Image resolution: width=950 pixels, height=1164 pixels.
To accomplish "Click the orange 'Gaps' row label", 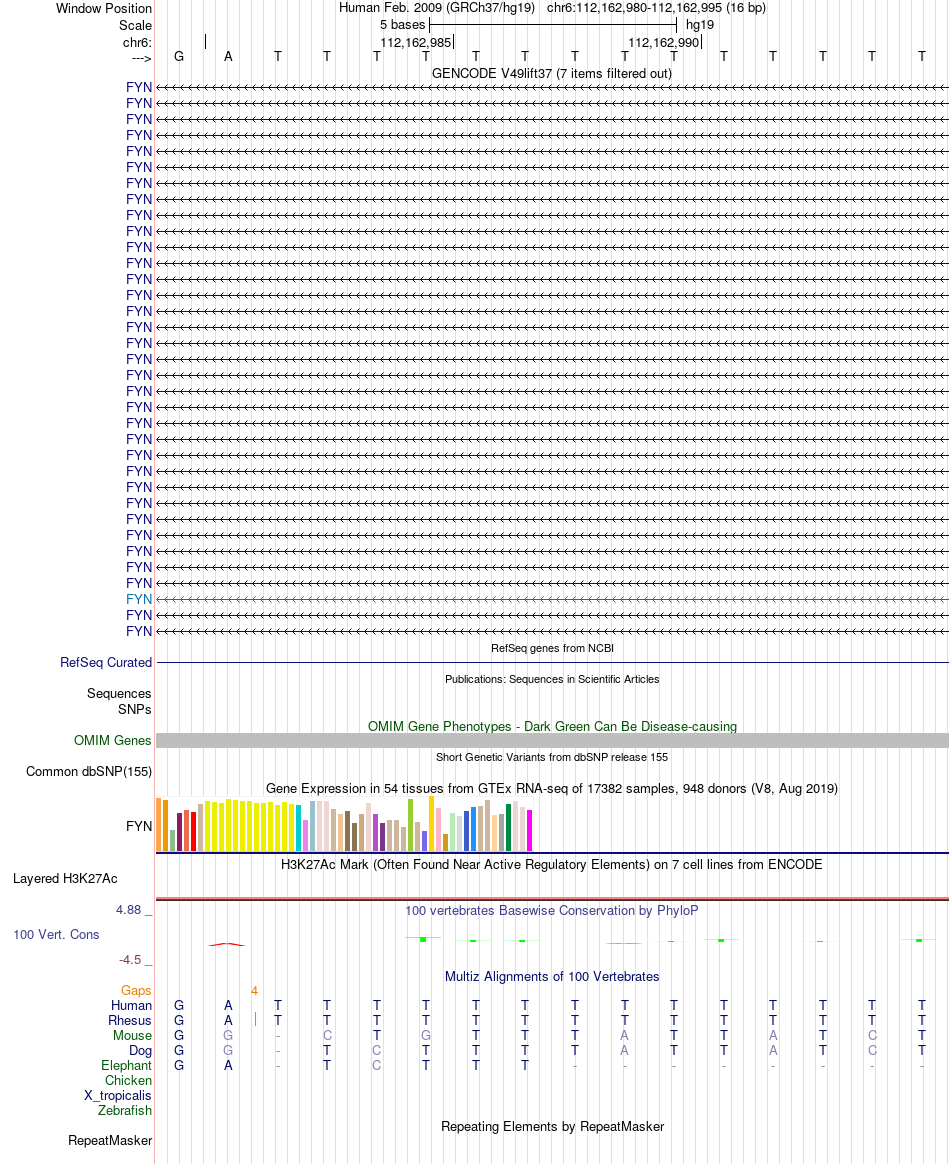I will click(136, 990).
